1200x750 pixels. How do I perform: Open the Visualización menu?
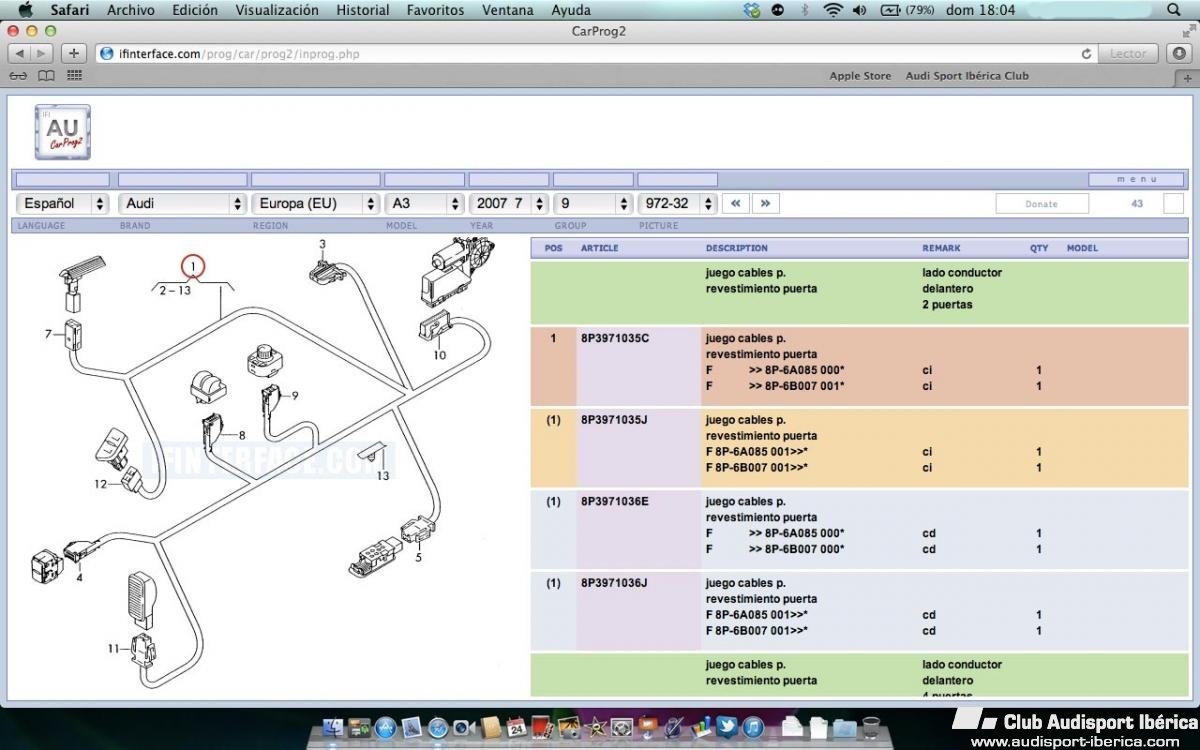(277, 10)
